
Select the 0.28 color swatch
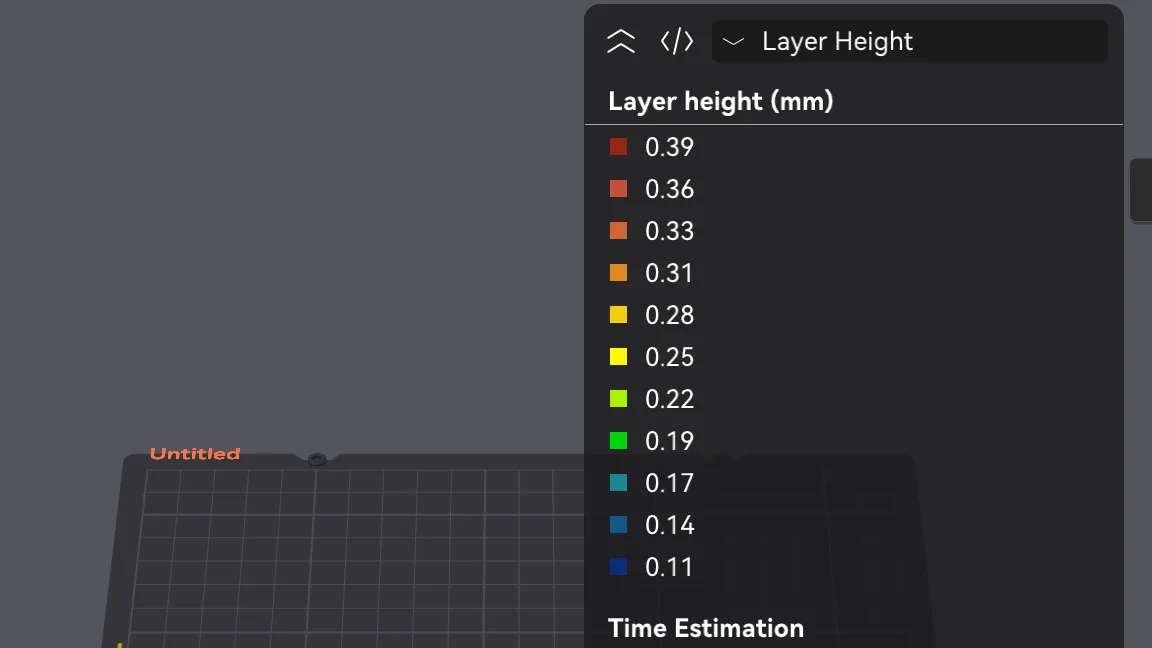[619, 314]
